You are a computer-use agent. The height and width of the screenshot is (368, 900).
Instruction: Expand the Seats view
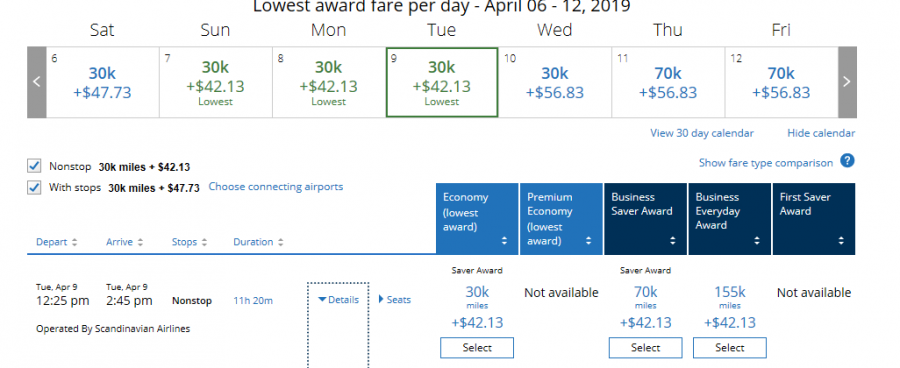pyautogui.click(x=394, y=299)
